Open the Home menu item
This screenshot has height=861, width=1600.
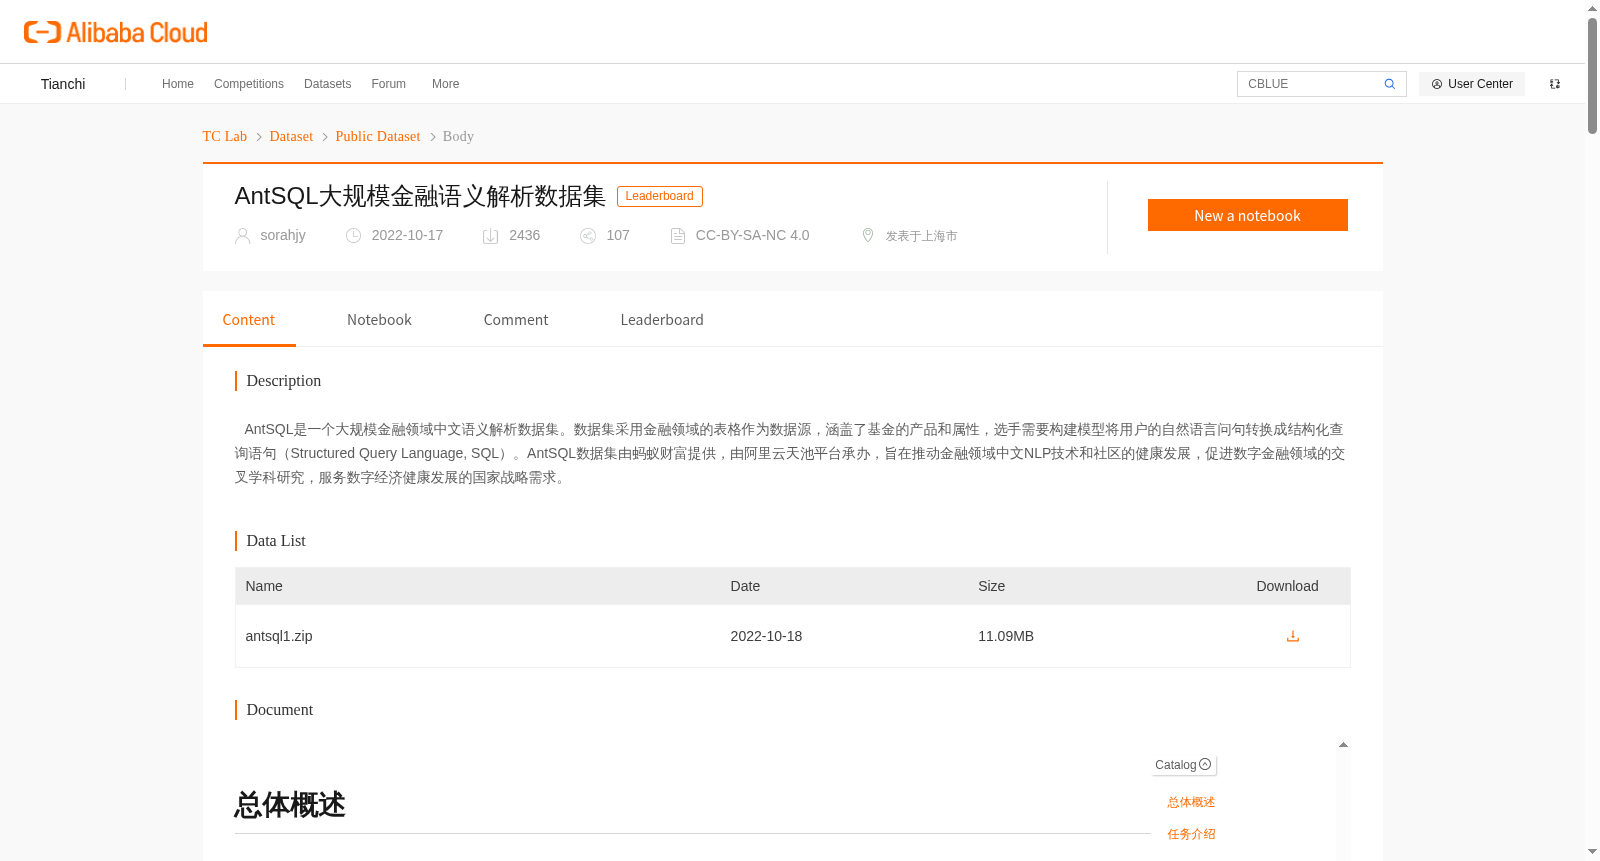tap(178, 84)
